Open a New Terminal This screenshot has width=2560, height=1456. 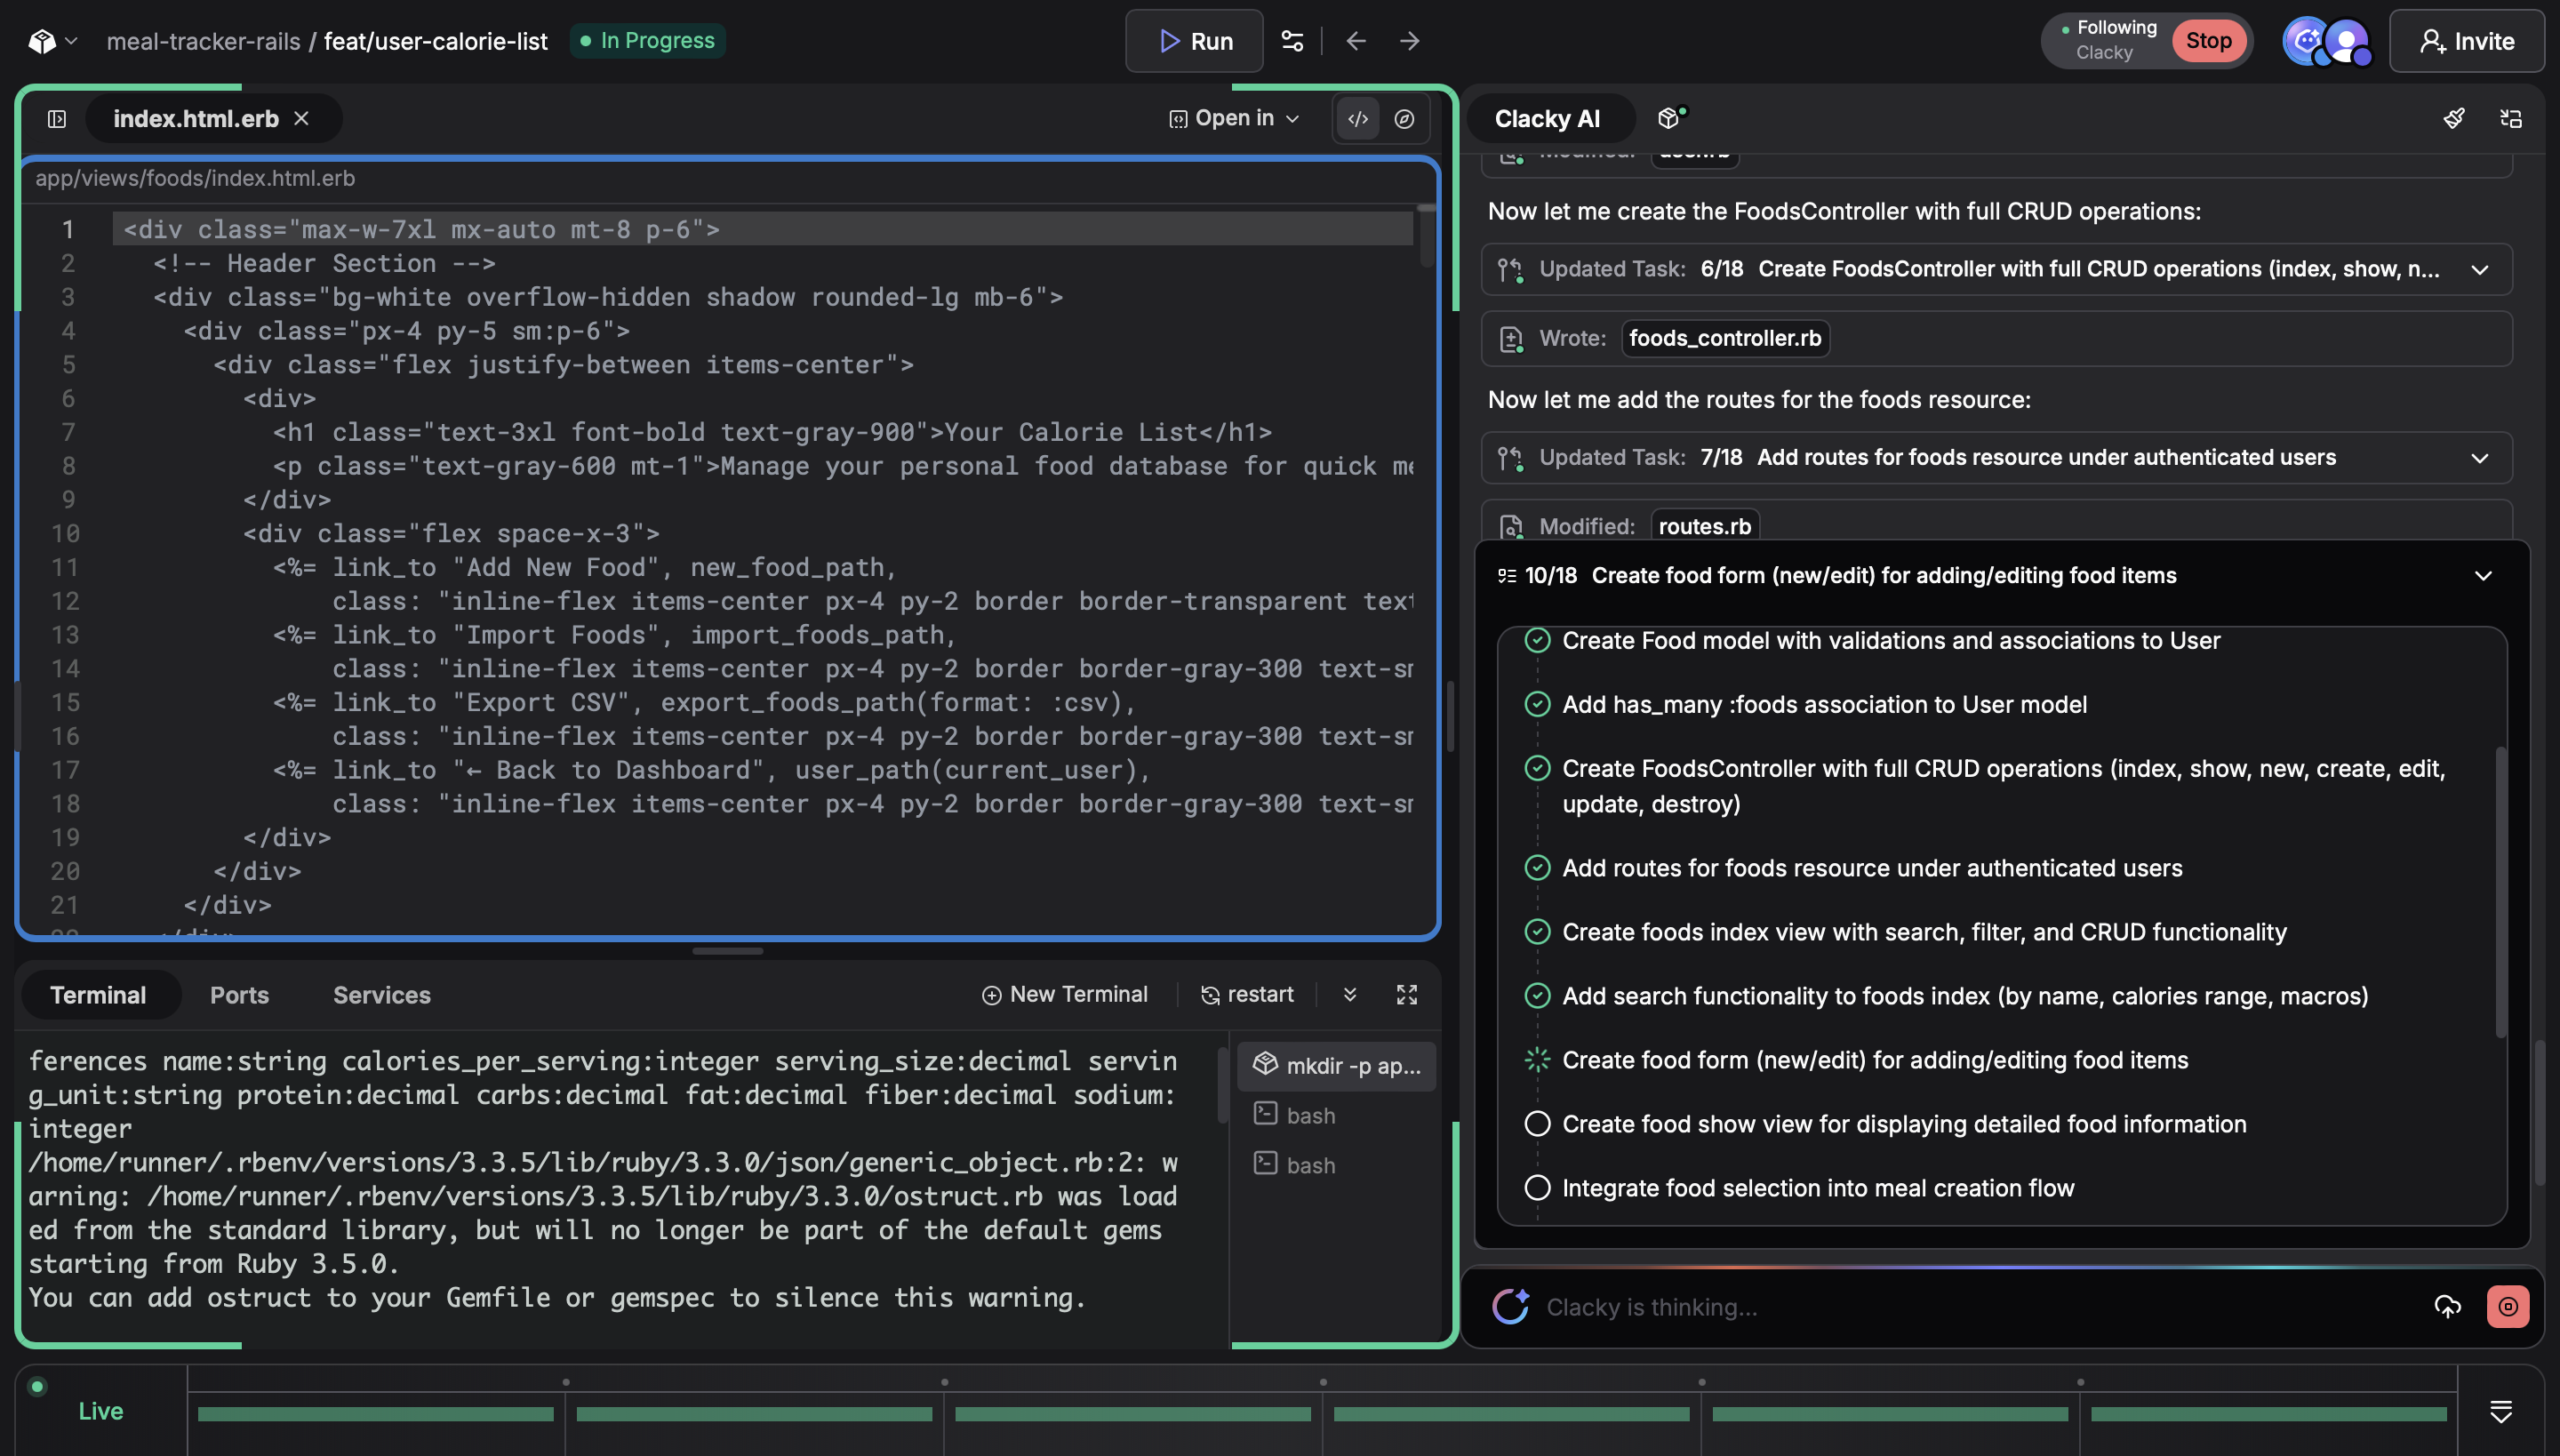coord(1065,995)
